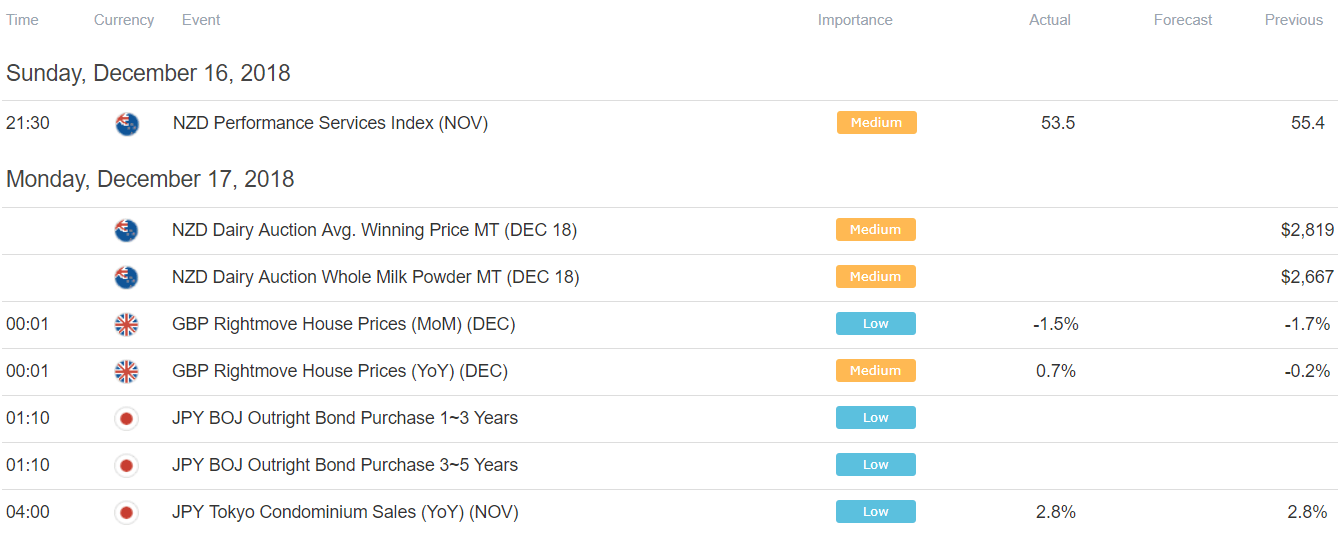1338x533 pixels.
Task: Click the Low badge on Rightmove House Prices MoM
Action: click(876, 324)
